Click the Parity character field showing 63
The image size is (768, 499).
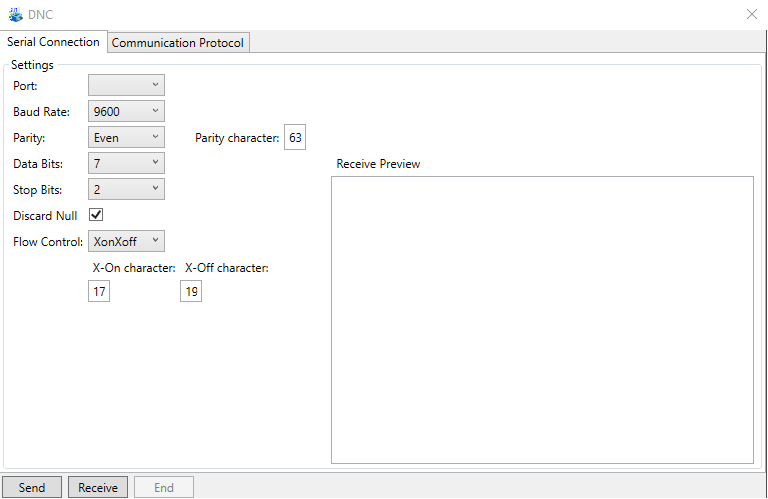(295, 138)
